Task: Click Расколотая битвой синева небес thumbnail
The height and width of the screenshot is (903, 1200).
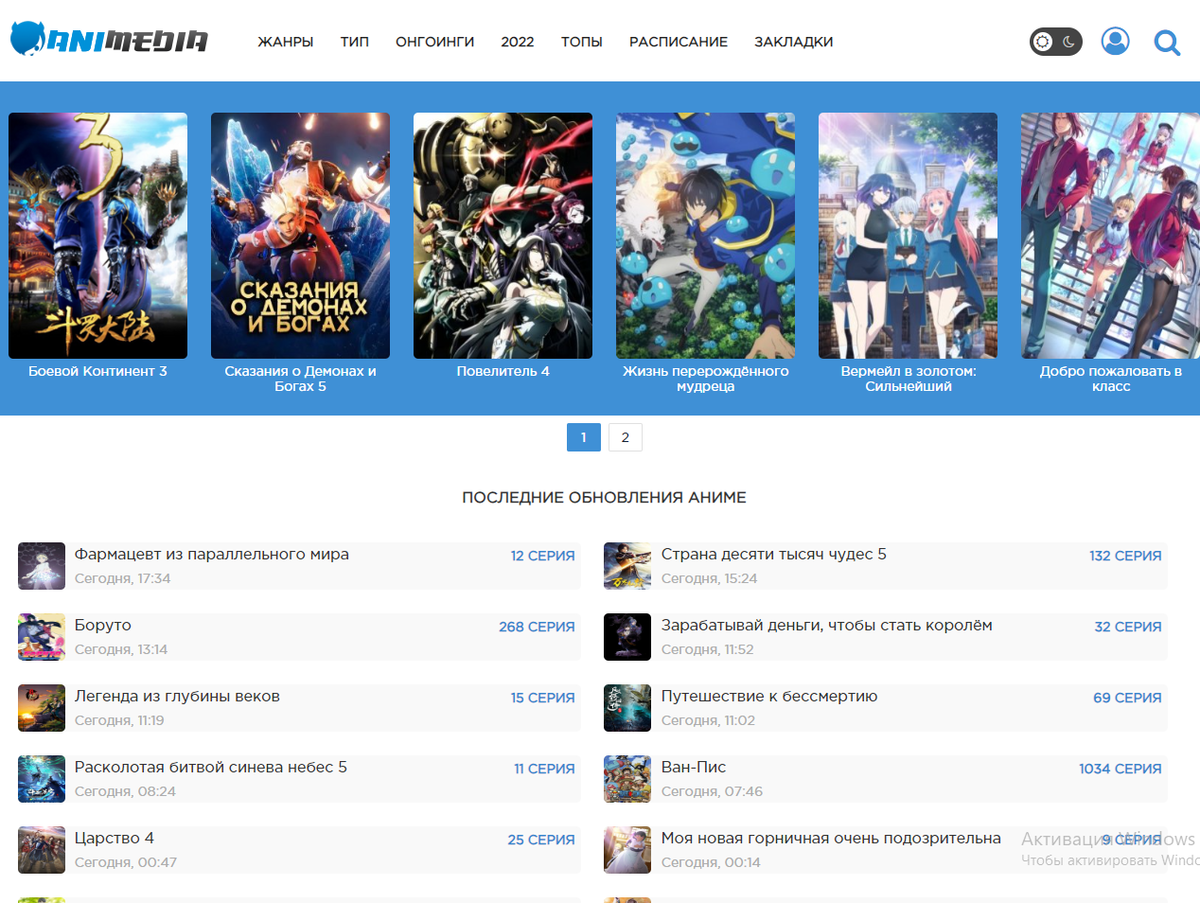Action: [42, 779]
